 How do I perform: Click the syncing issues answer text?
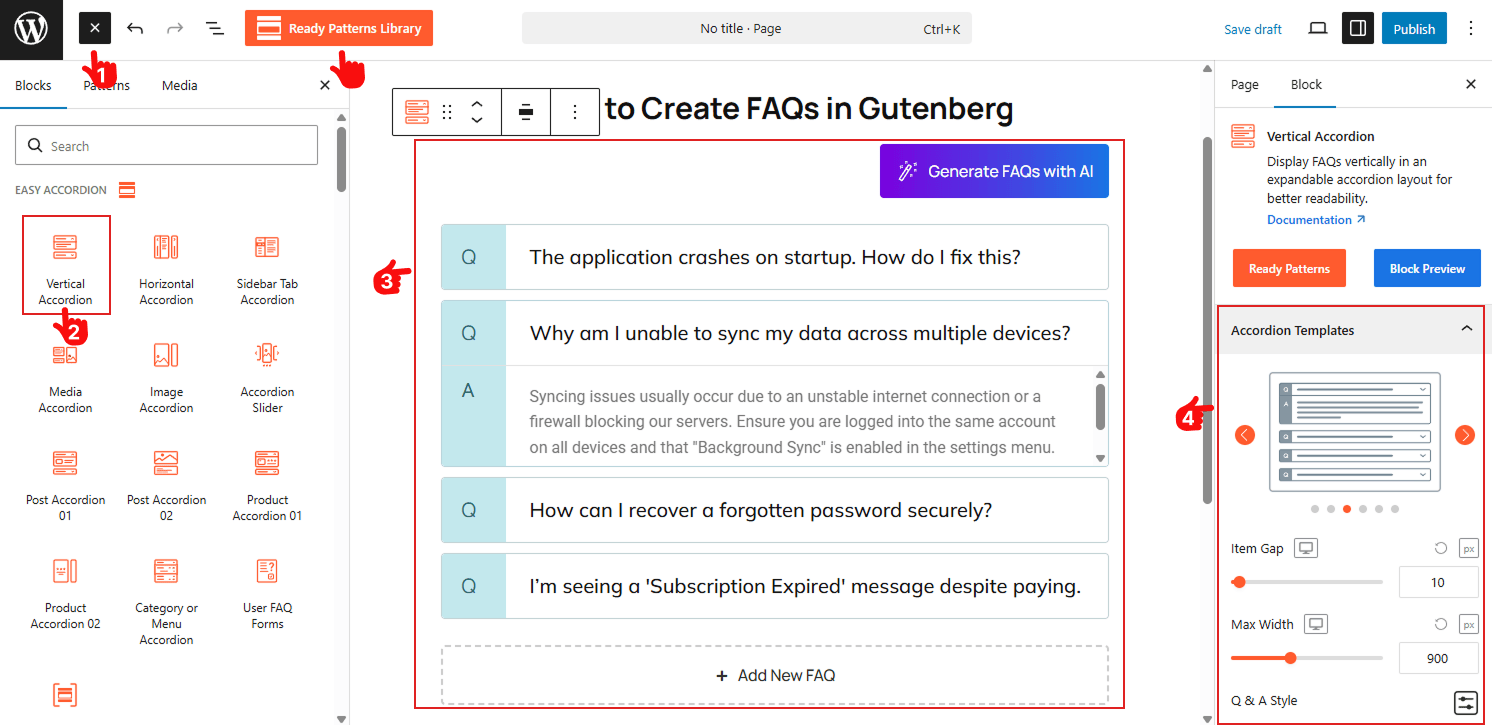(792, 422)
